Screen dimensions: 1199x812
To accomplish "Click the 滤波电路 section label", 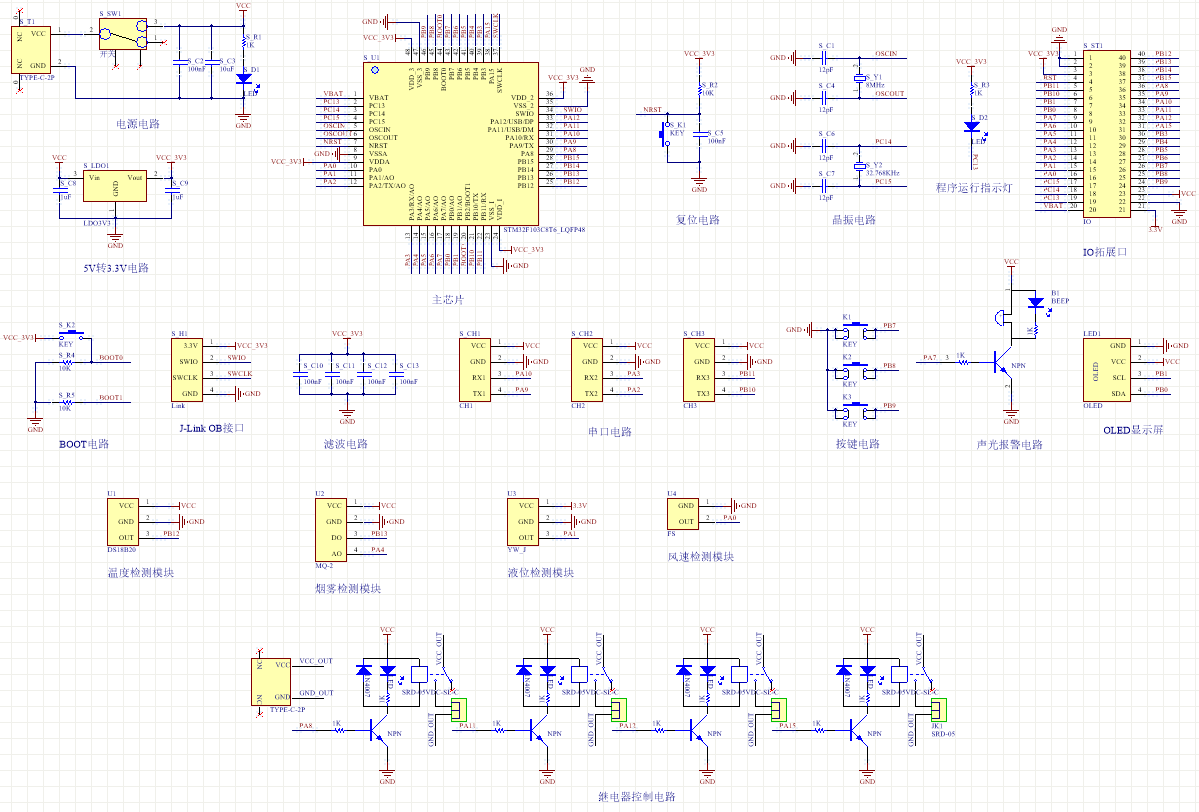I will click(346, 443).
